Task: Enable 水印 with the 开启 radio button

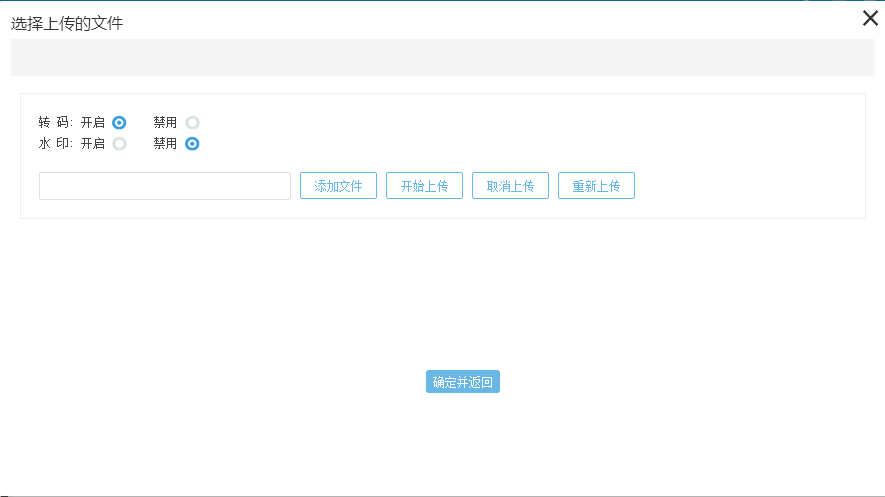Action: tap(119, 144)
